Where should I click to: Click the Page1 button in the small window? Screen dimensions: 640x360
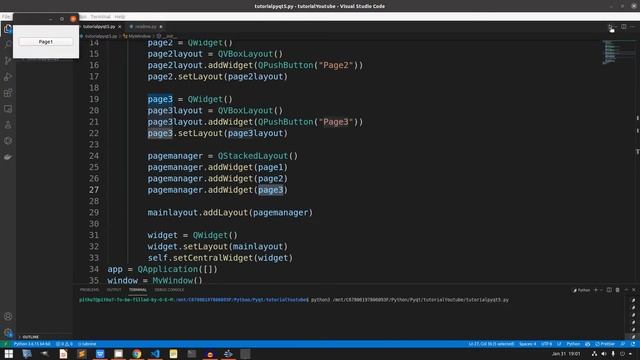(x=46, y=42)
